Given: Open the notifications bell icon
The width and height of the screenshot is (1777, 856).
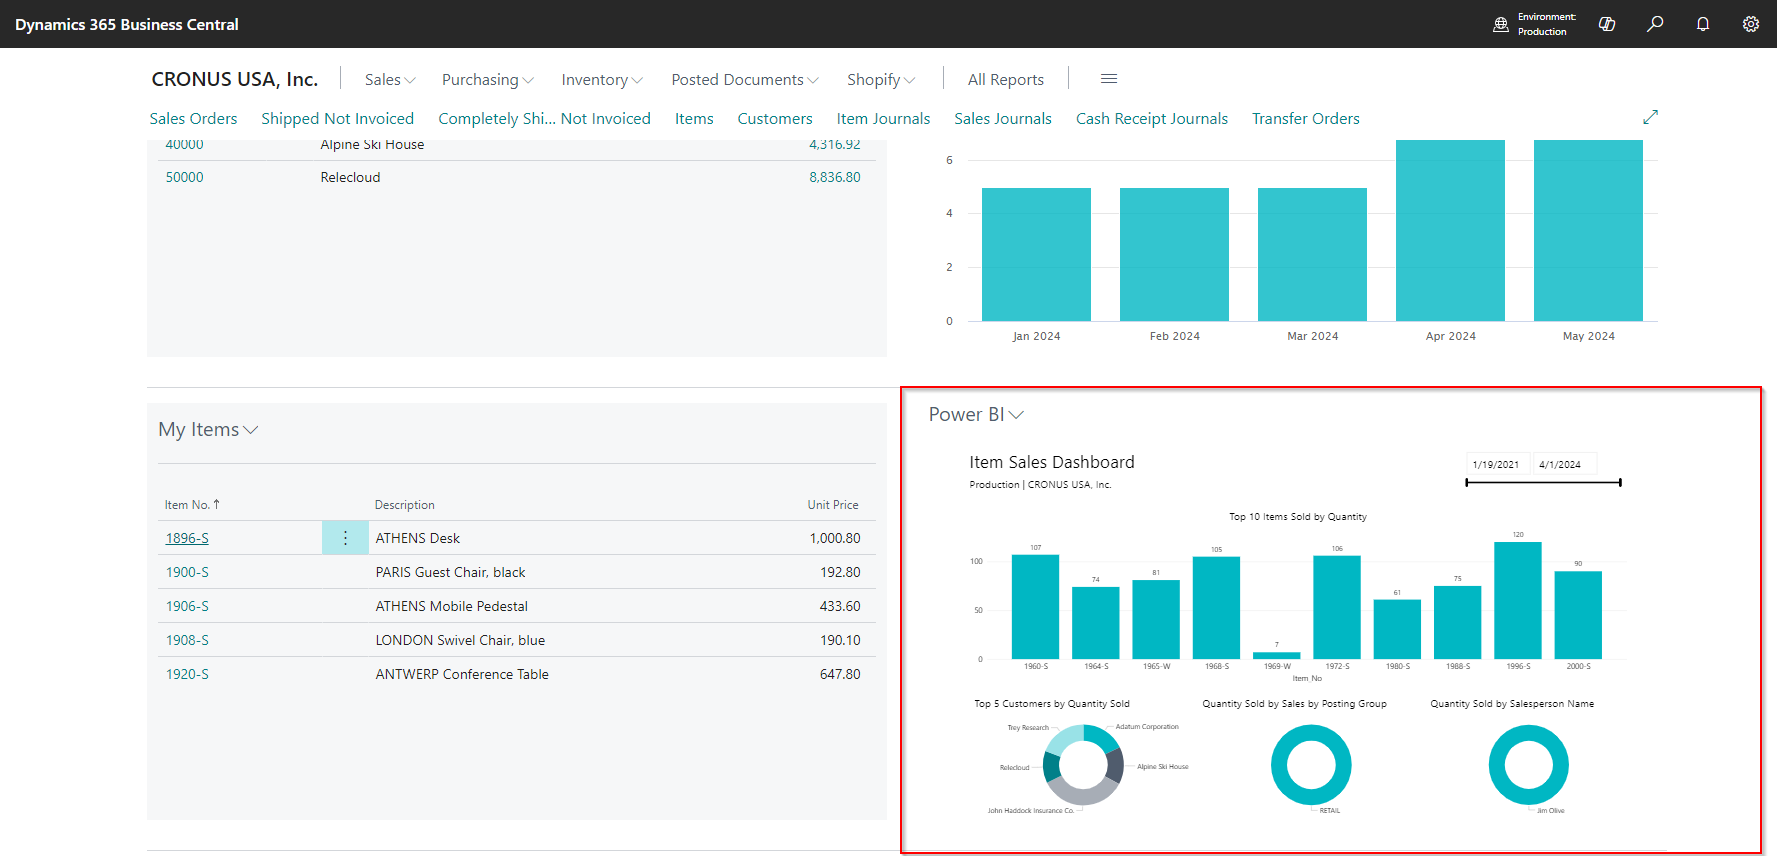Looking at the screenshot, I should (1703, 24).
